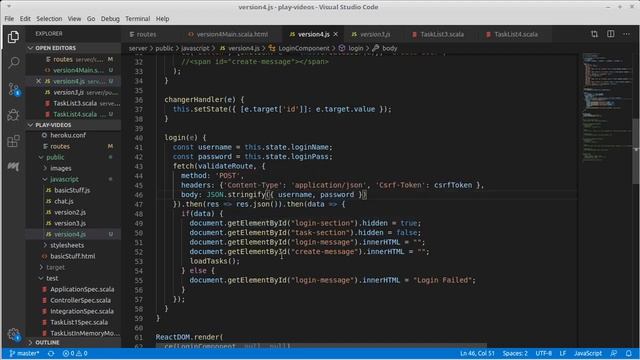Change the JavaScript language mode
This screenshot has height=360, width=640.
pos(588,353)
